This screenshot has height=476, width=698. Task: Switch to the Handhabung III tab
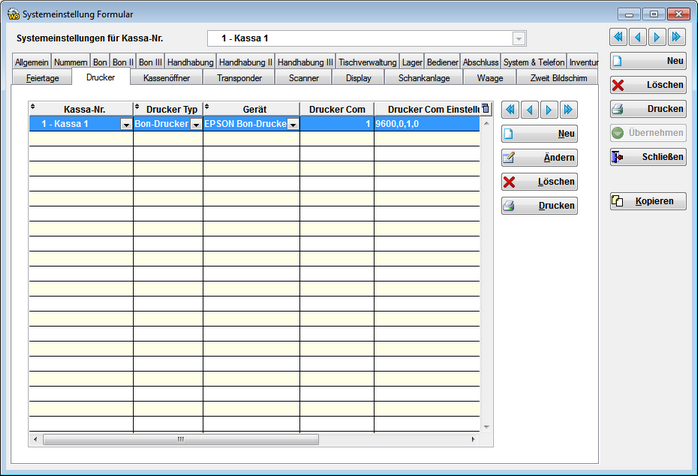(305, 62)
